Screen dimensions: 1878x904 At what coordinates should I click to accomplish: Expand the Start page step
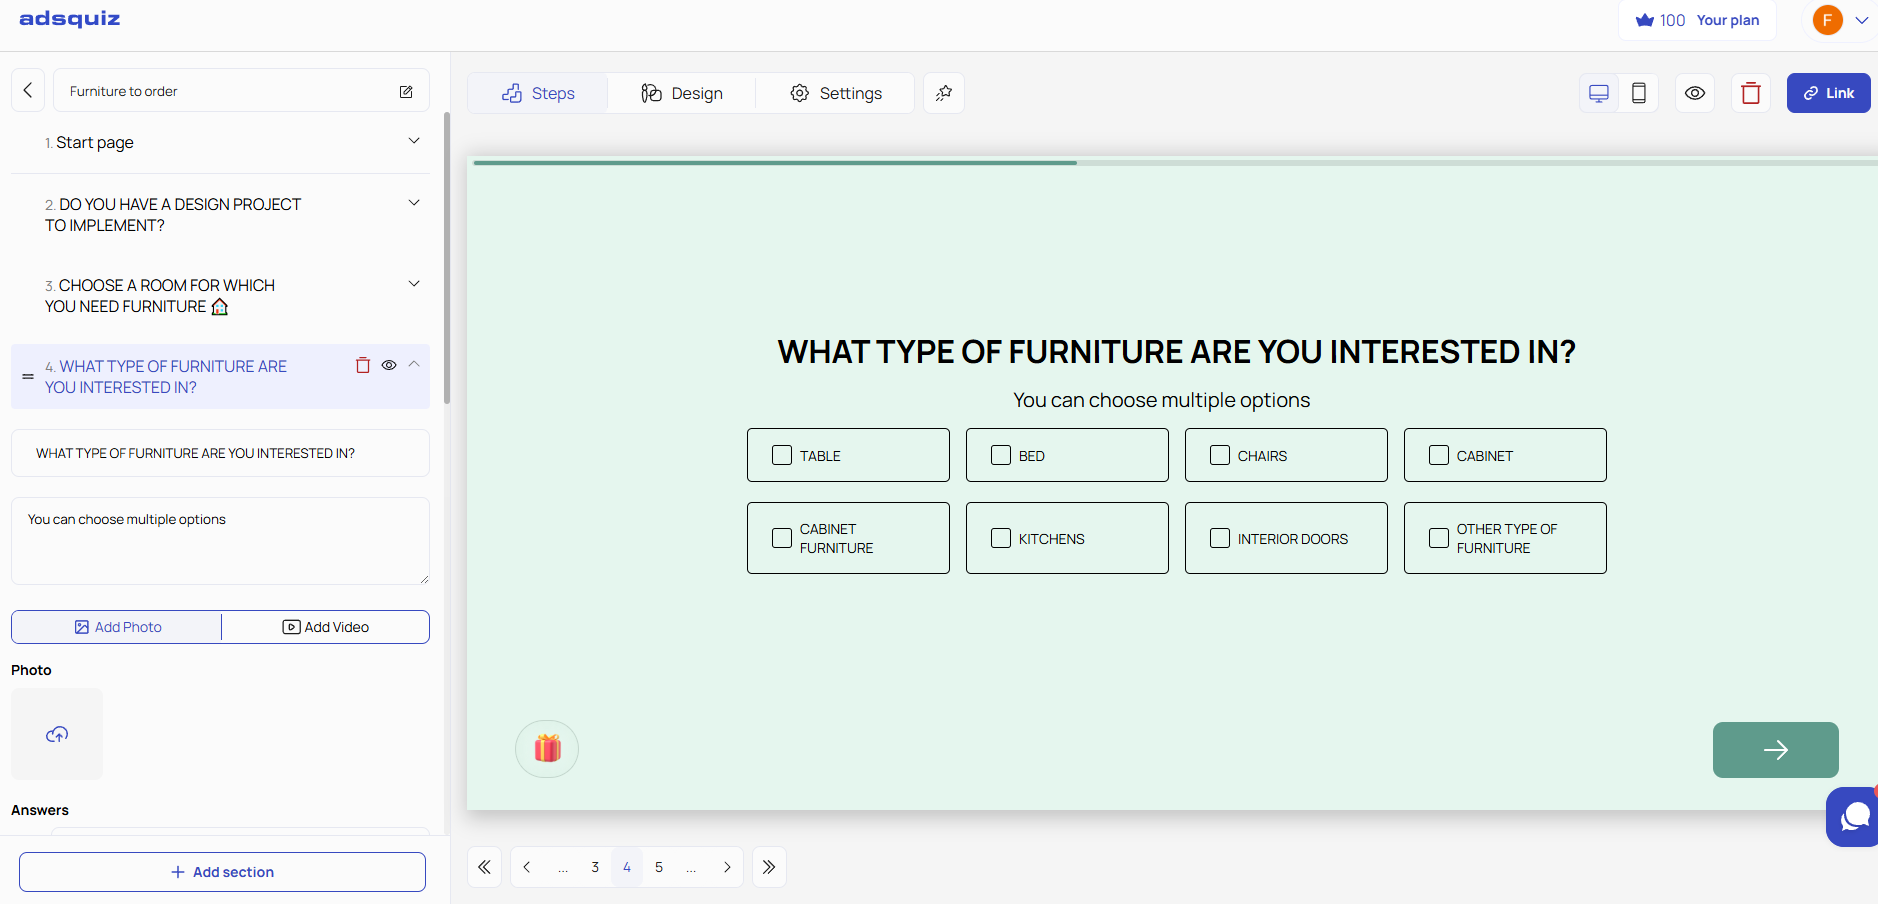pyautogui.click(x=414, y=141)
